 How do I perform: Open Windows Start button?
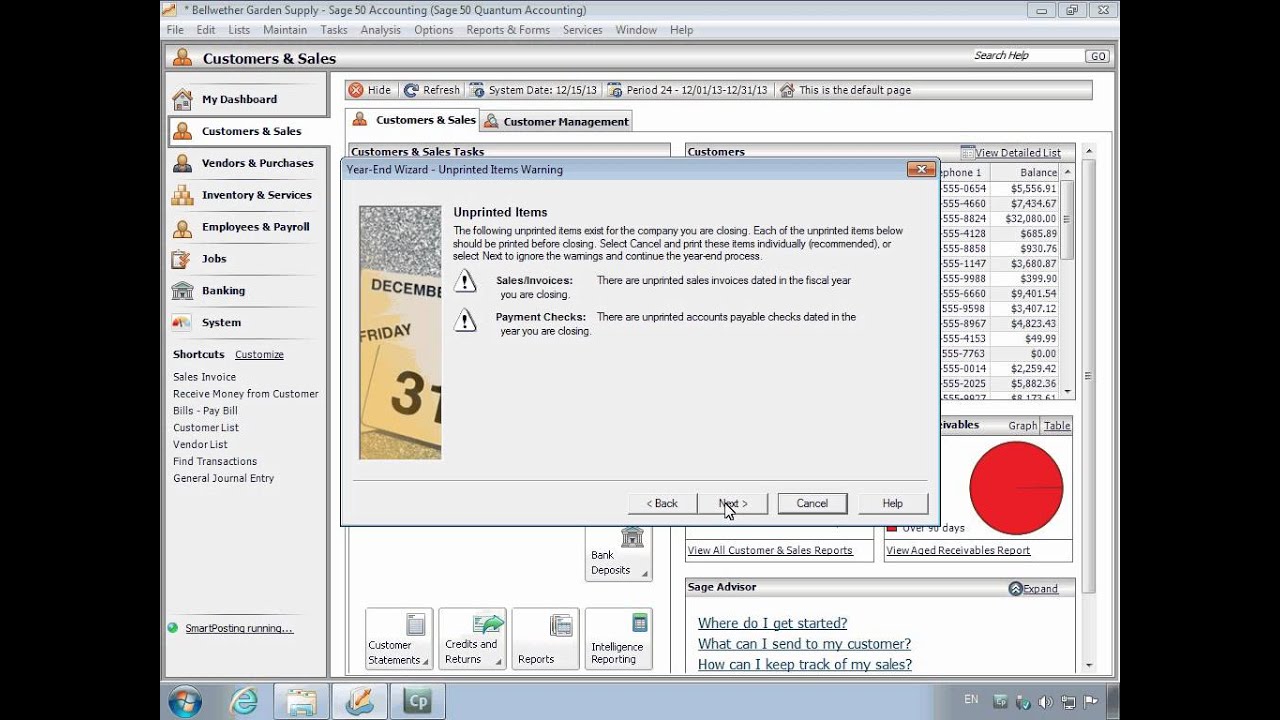185,701
